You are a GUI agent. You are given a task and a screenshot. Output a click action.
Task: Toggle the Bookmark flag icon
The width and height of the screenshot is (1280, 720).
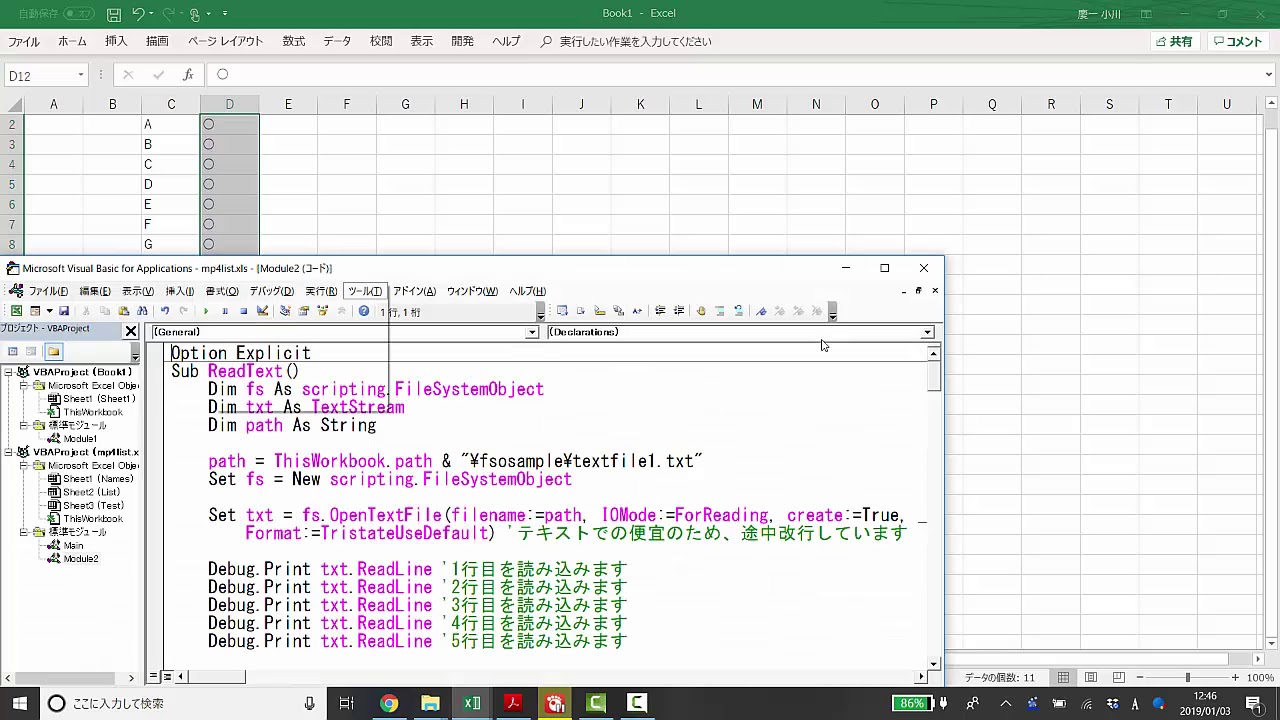(x=761, y=311)
